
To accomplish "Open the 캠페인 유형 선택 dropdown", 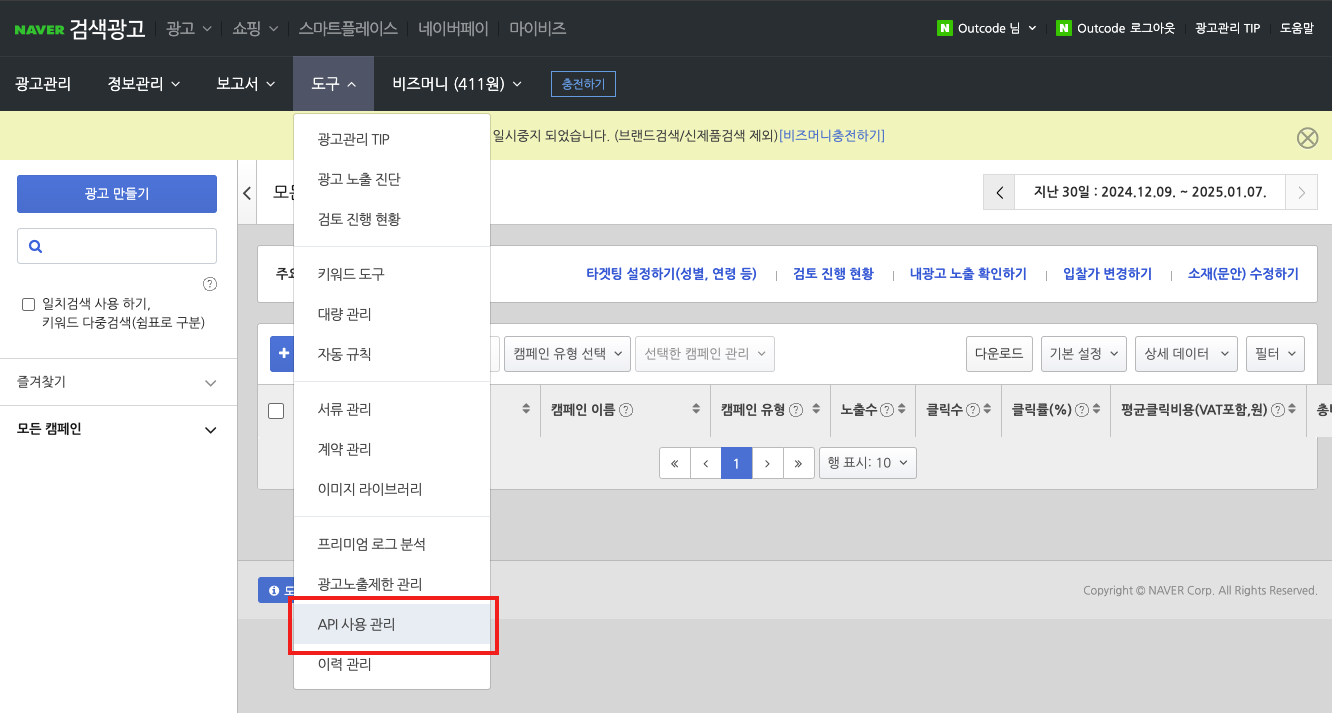I will (569, 353).
